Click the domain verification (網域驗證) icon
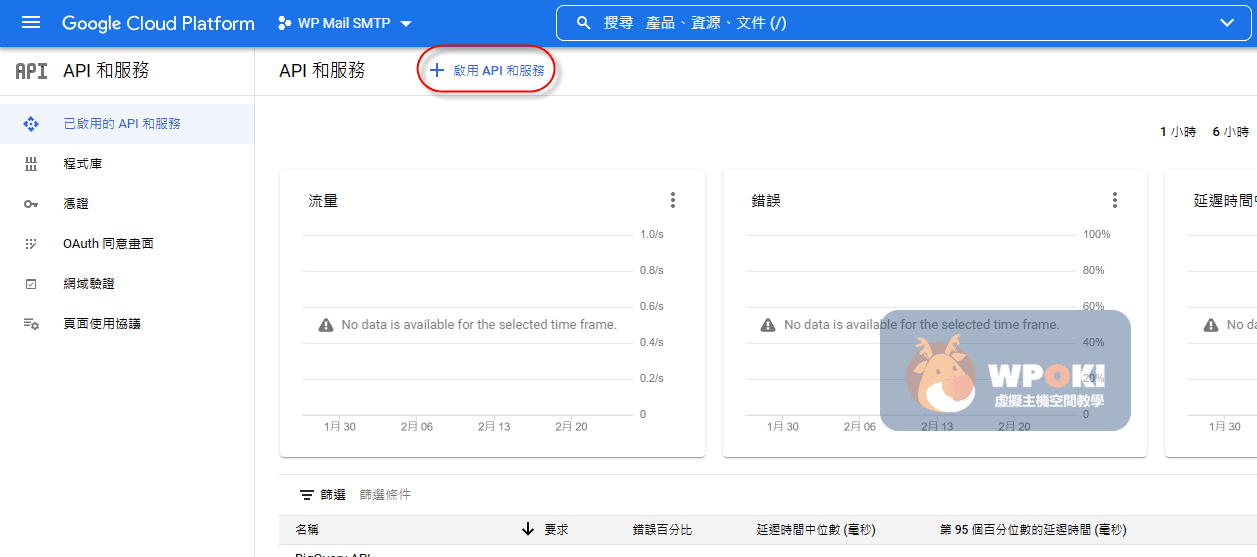1257x557 pixels. (31, 284)
